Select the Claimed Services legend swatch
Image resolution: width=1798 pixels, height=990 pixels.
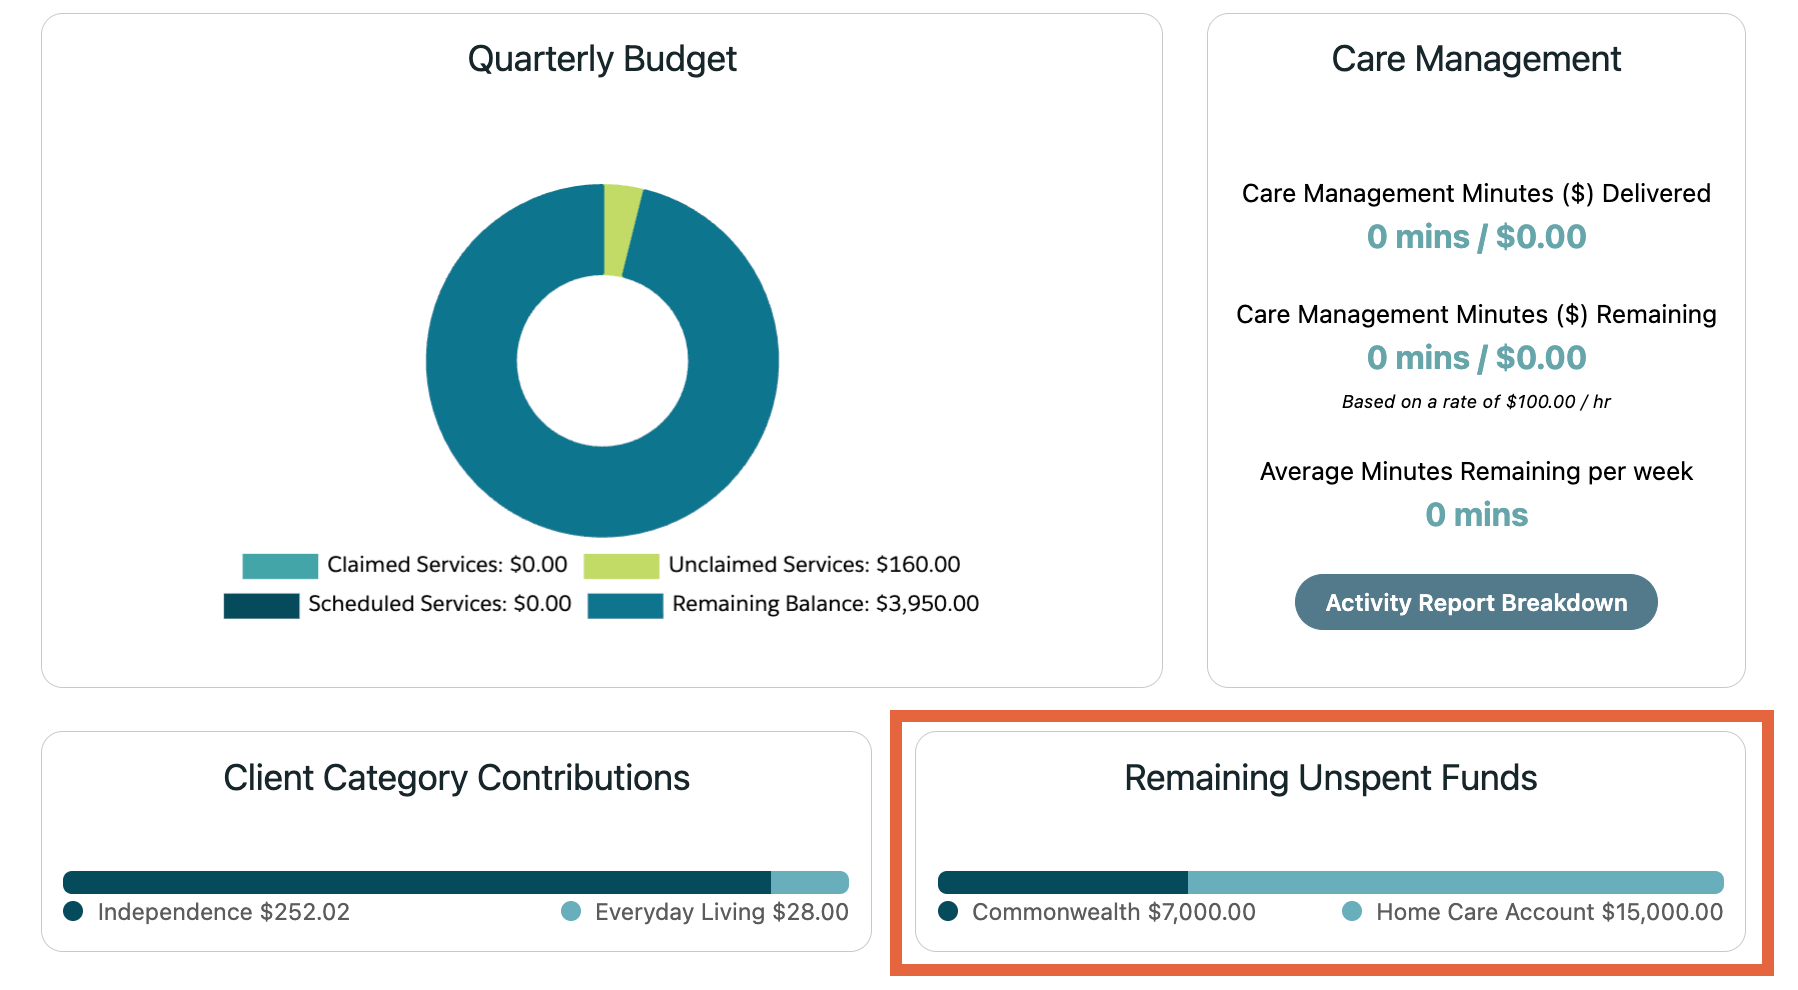[281, 565]
